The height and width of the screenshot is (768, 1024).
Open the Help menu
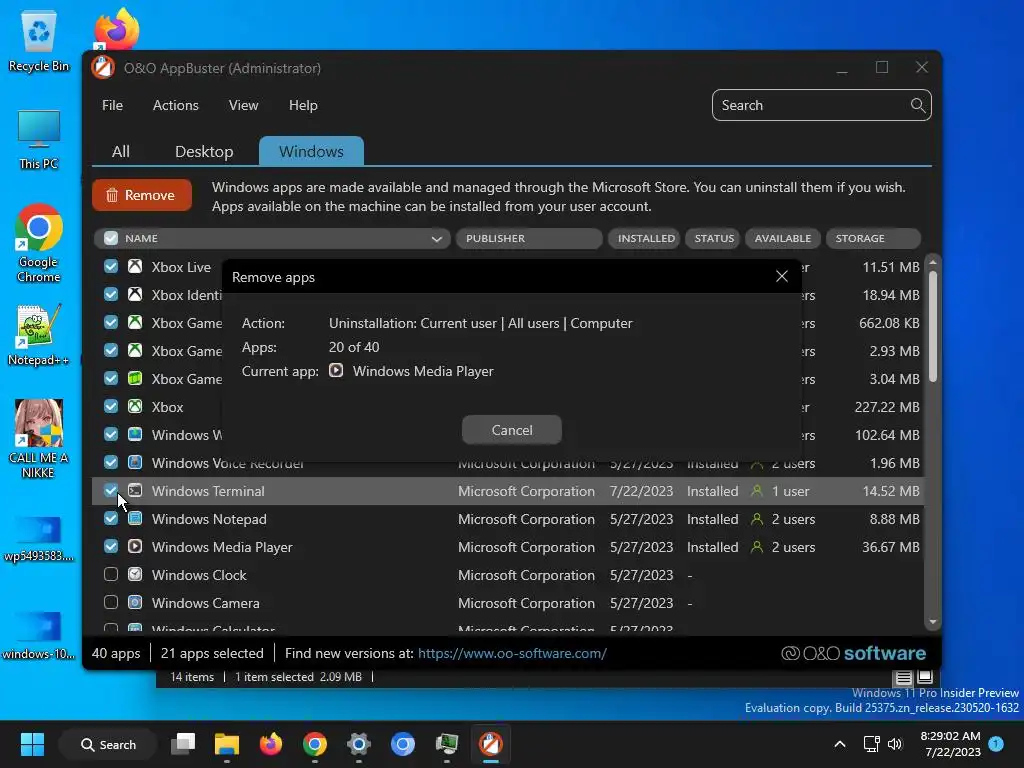(x=303, y=105)
